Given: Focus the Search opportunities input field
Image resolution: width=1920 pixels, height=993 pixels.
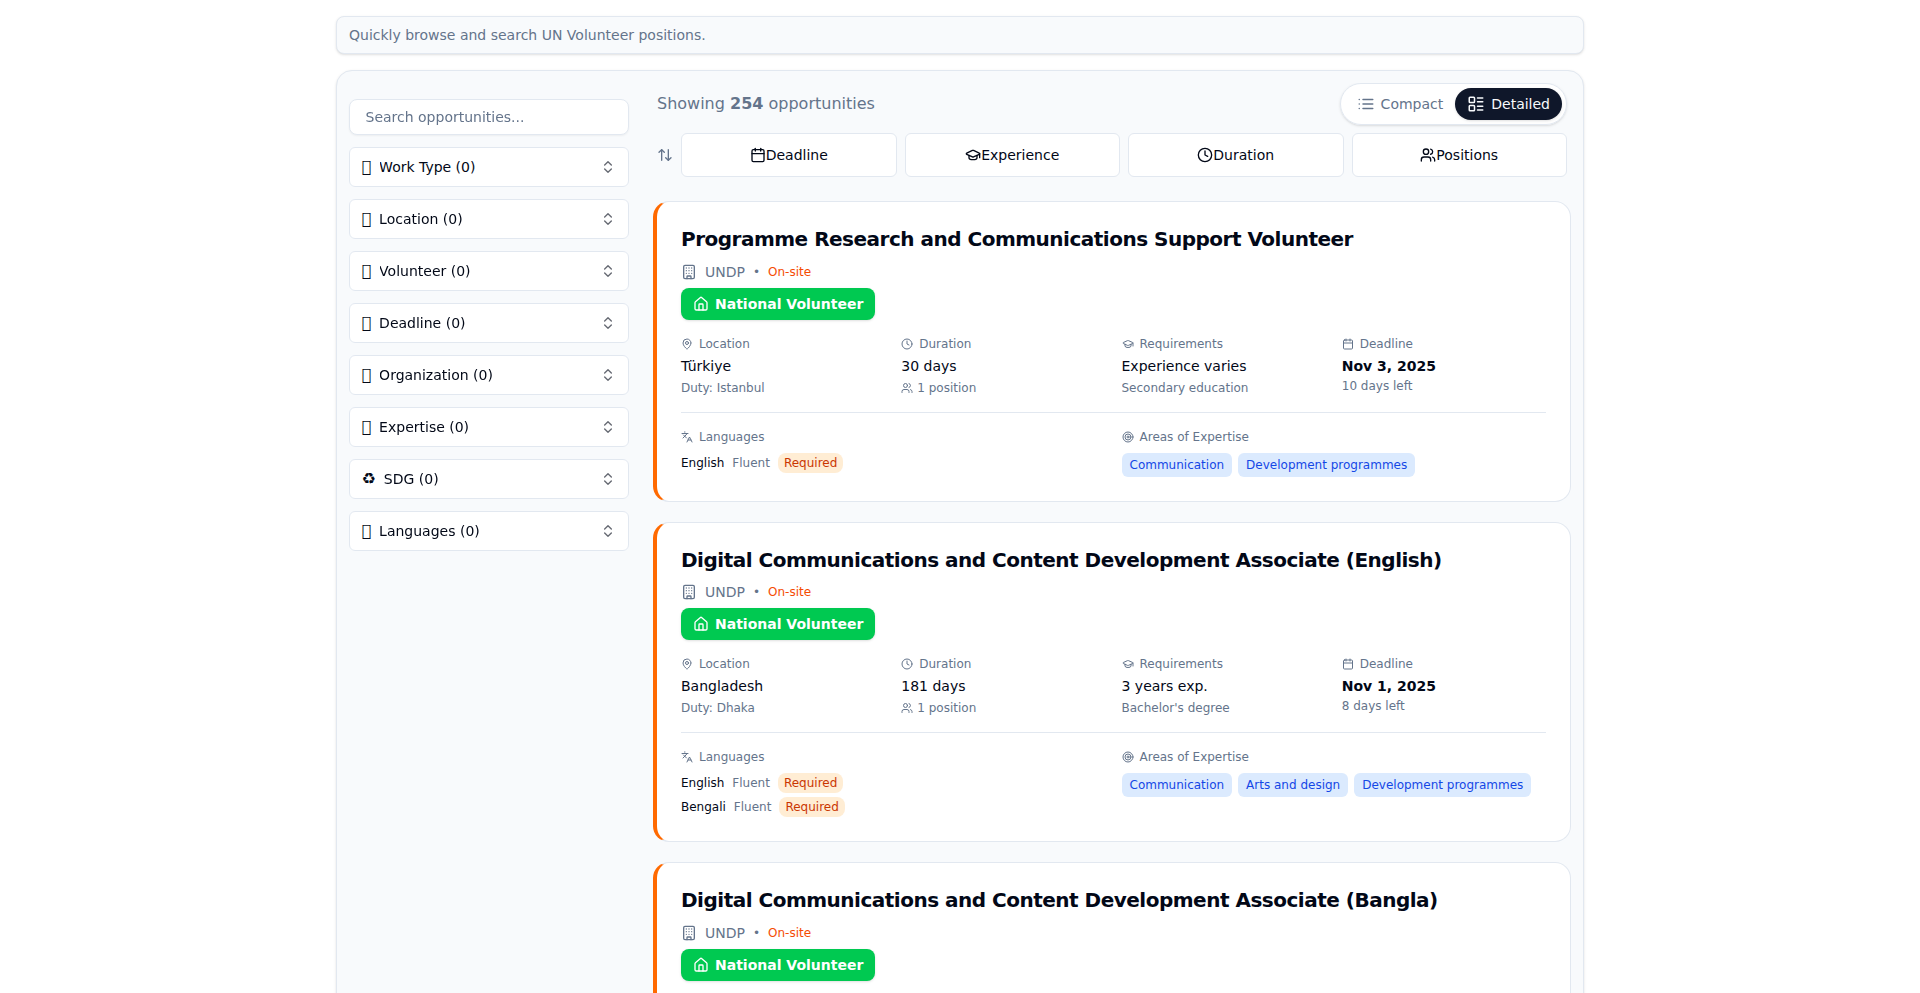Looking at the screenshot, I should (x=489, y=117).
